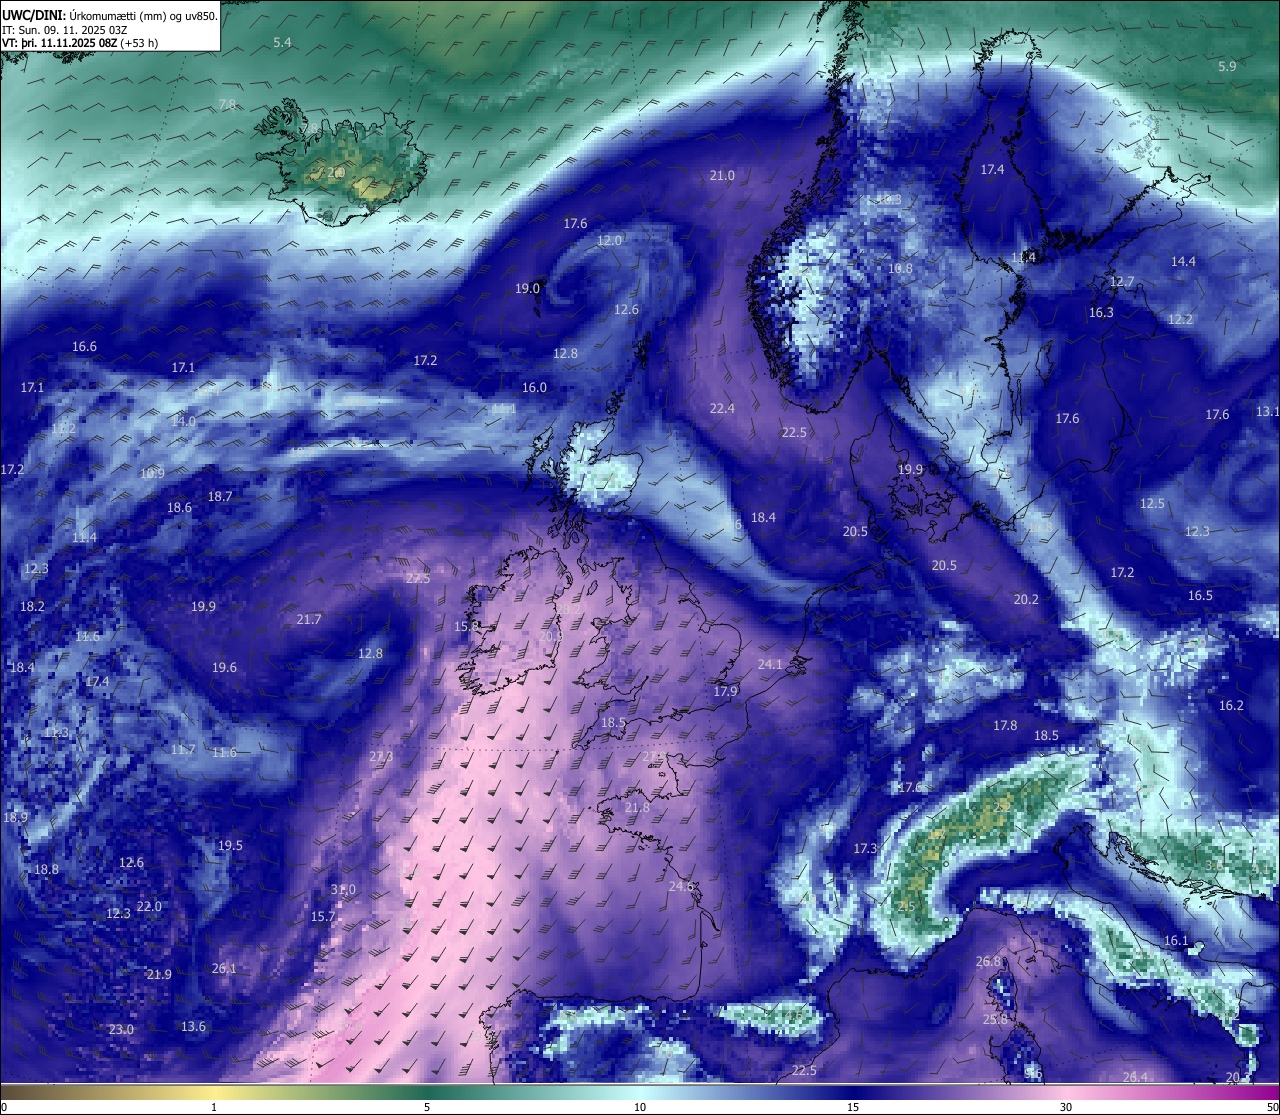Screen dimensions: 1280x1115
Task: Click the 14.0 value on the map
Action: [183, 421]
